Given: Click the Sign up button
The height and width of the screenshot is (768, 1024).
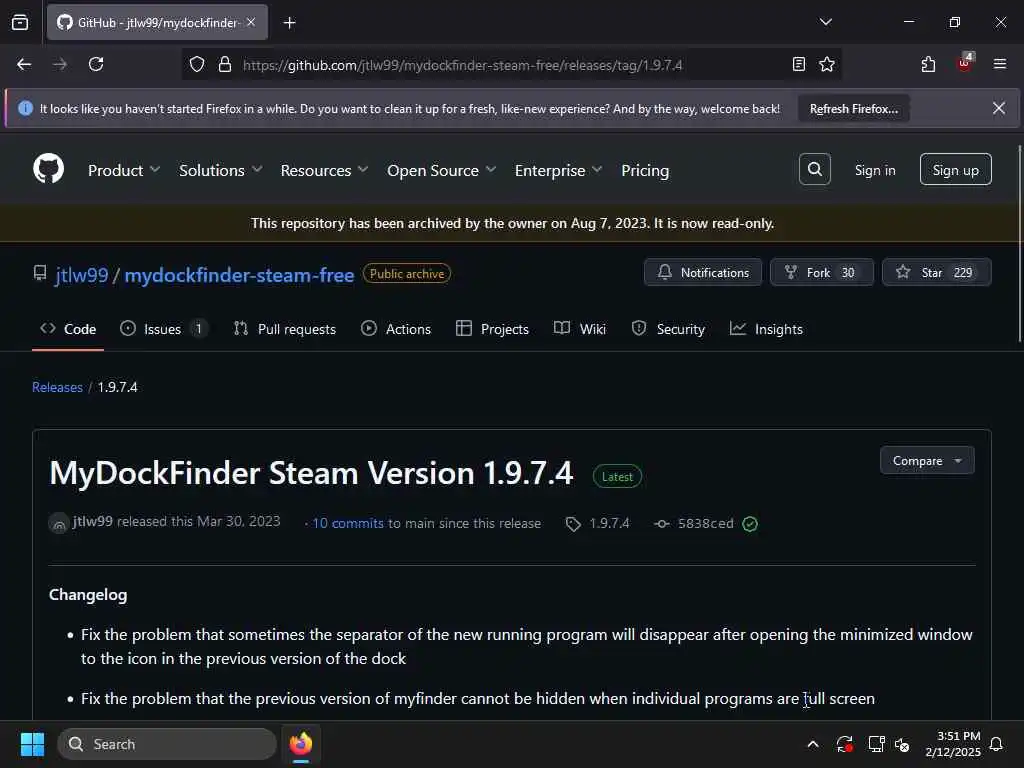Looking at the screenshot, I should [955, 169].
